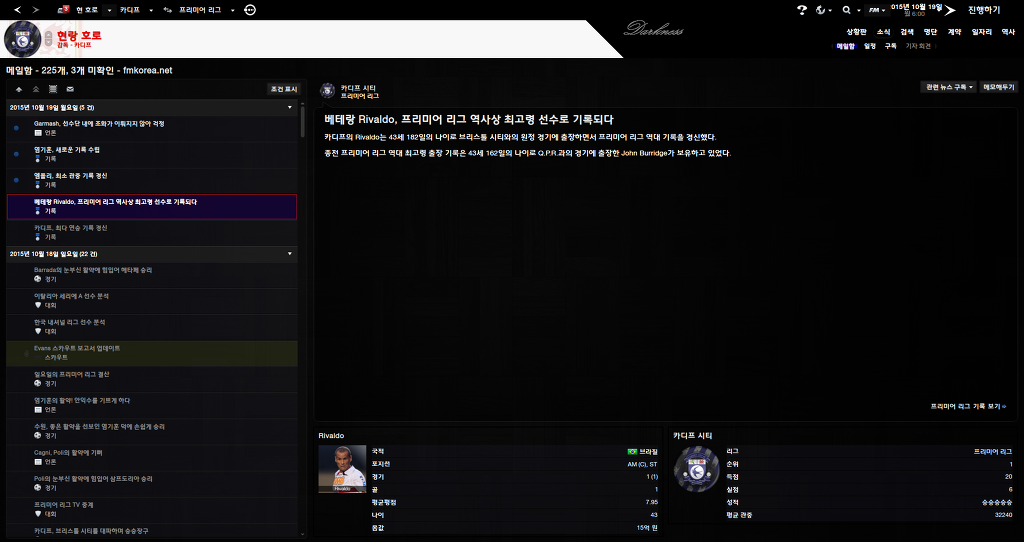1024x542 pixels.
Task: Toggle unread dot on 염기훈 record message
Action: (x=16, y=154)
